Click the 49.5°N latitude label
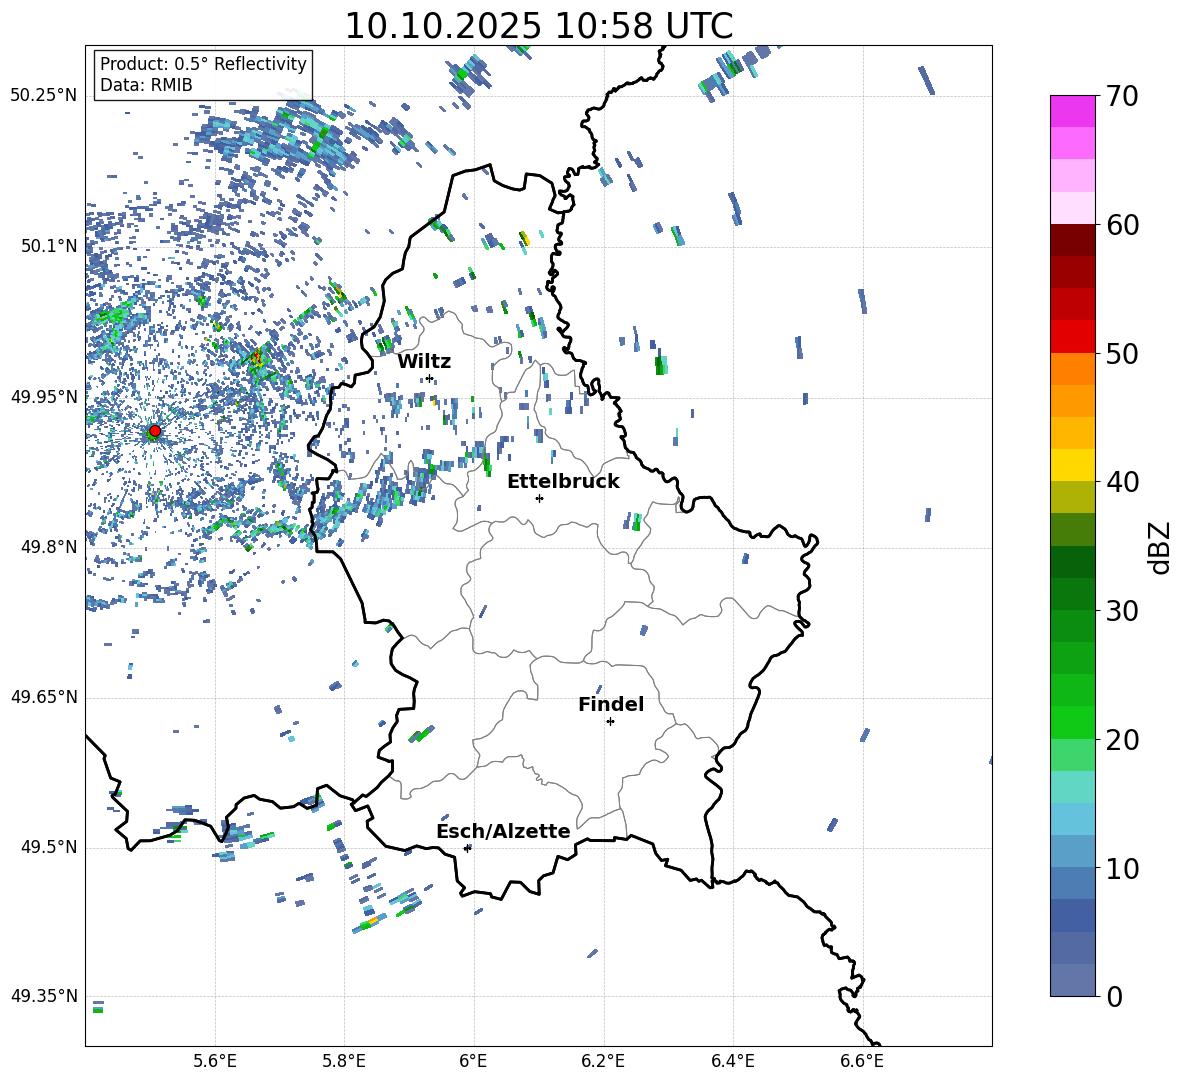The image size is (1184, 1081). (x=50, y=847)
